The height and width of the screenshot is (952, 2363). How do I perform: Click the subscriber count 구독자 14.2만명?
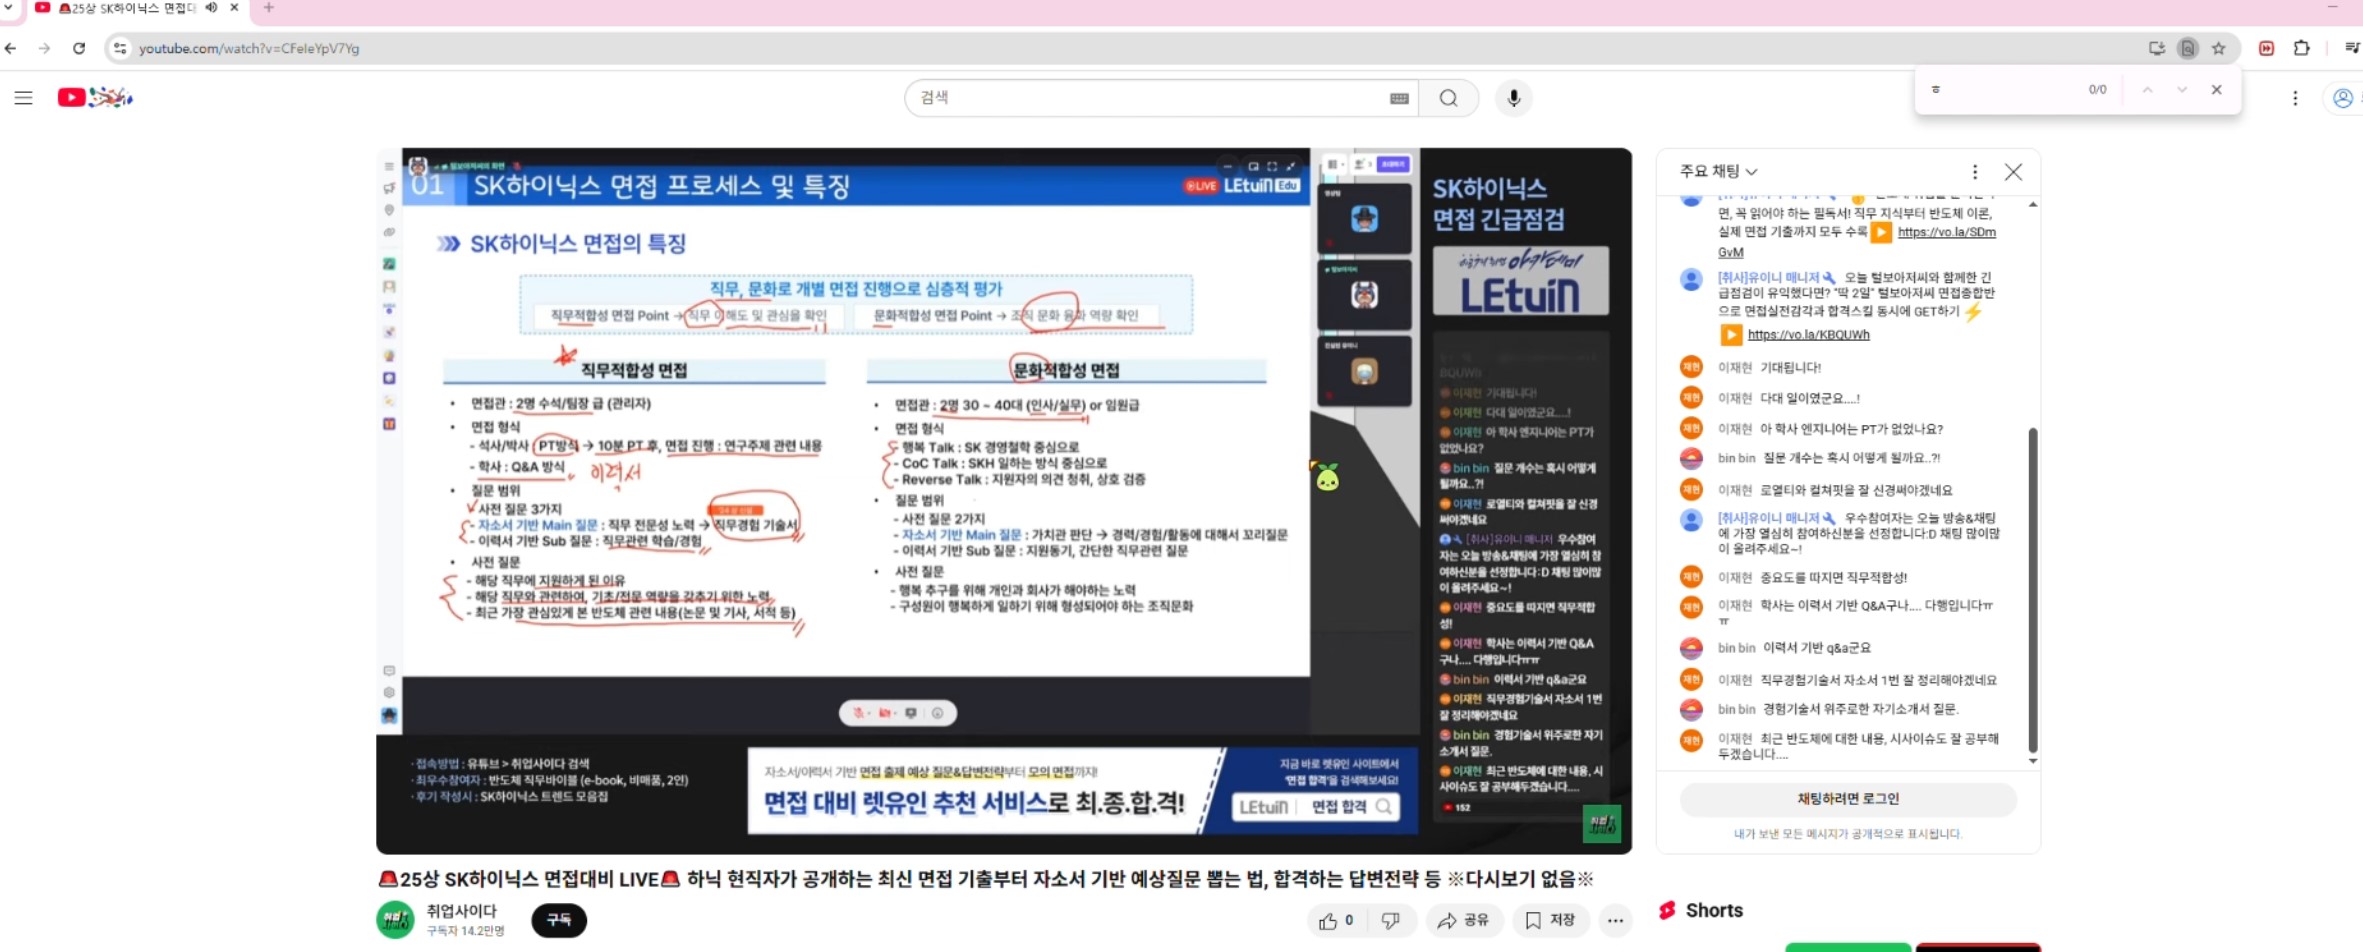pyautogui.click(x=465, y=931)
